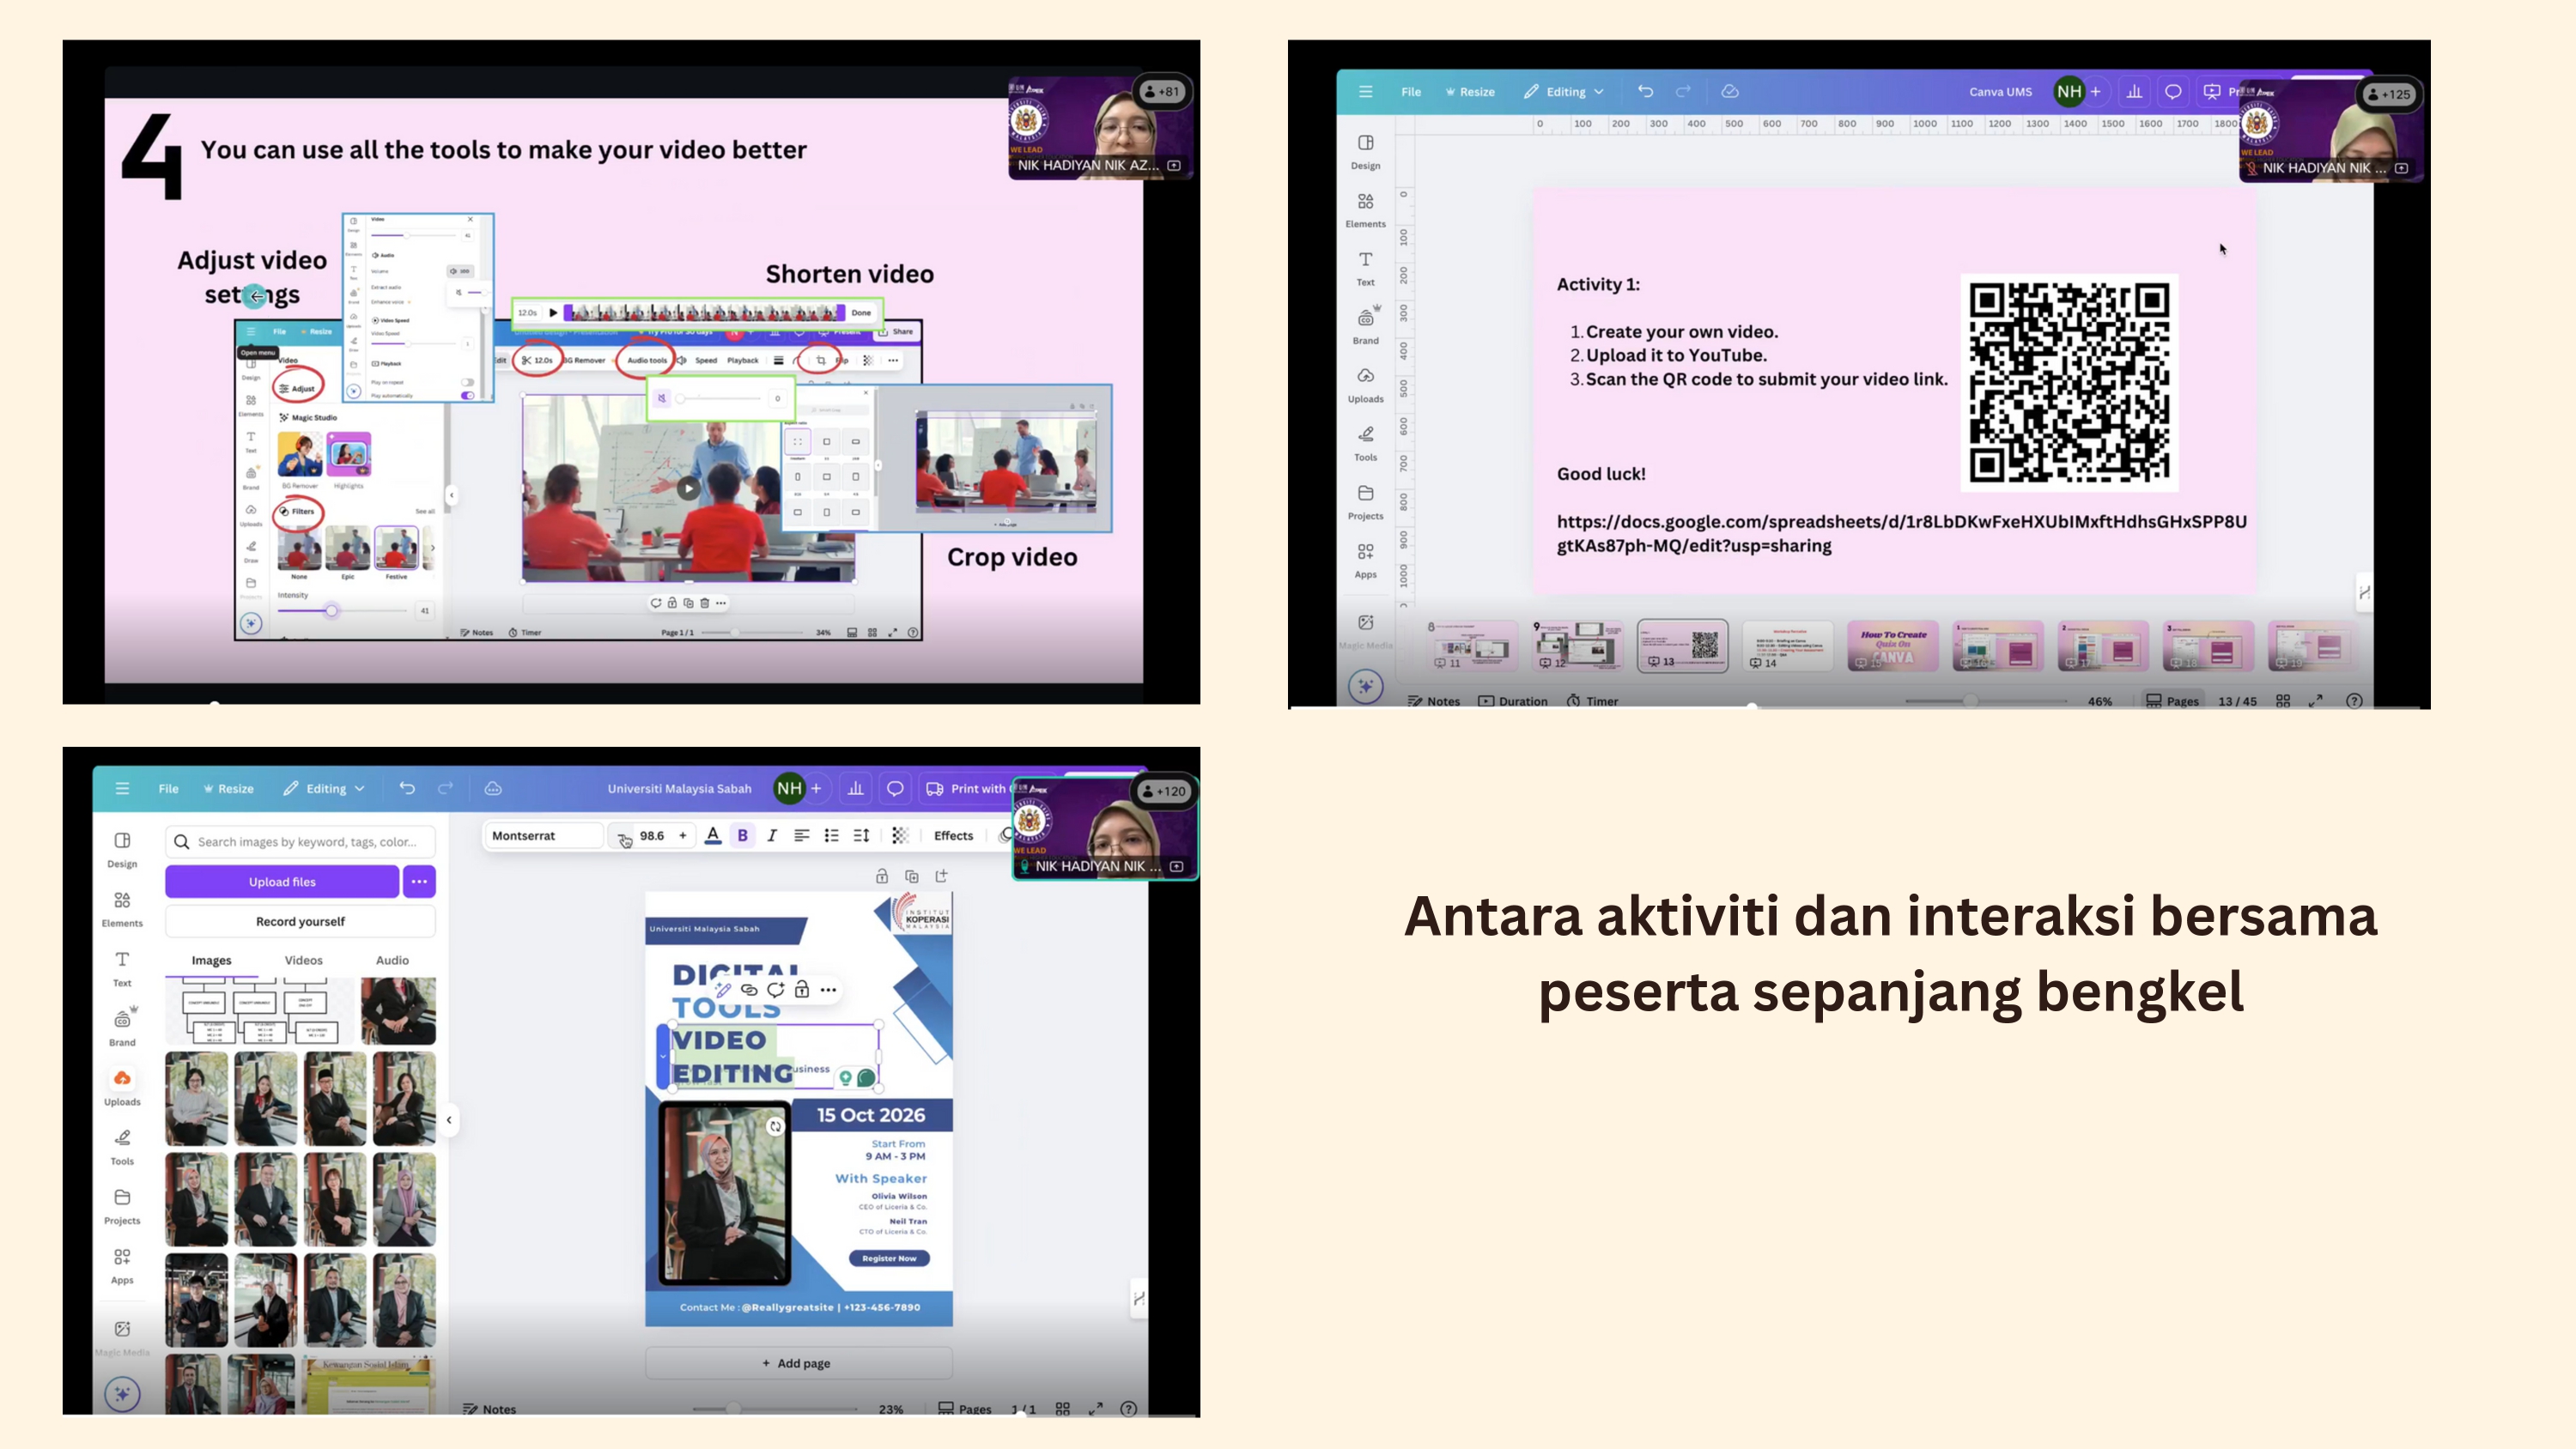Image resolution: width=2576 pixels, height=1449 pixels.
Task: Switch to Audio tab in uploads panel
Action: [392, 960]
